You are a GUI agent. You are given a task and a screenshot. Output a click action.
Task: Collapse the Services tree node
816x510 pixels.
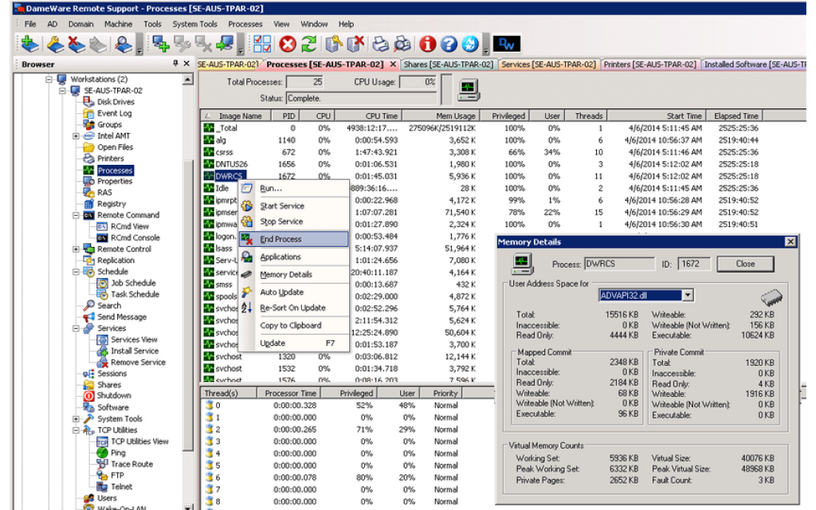76,328
